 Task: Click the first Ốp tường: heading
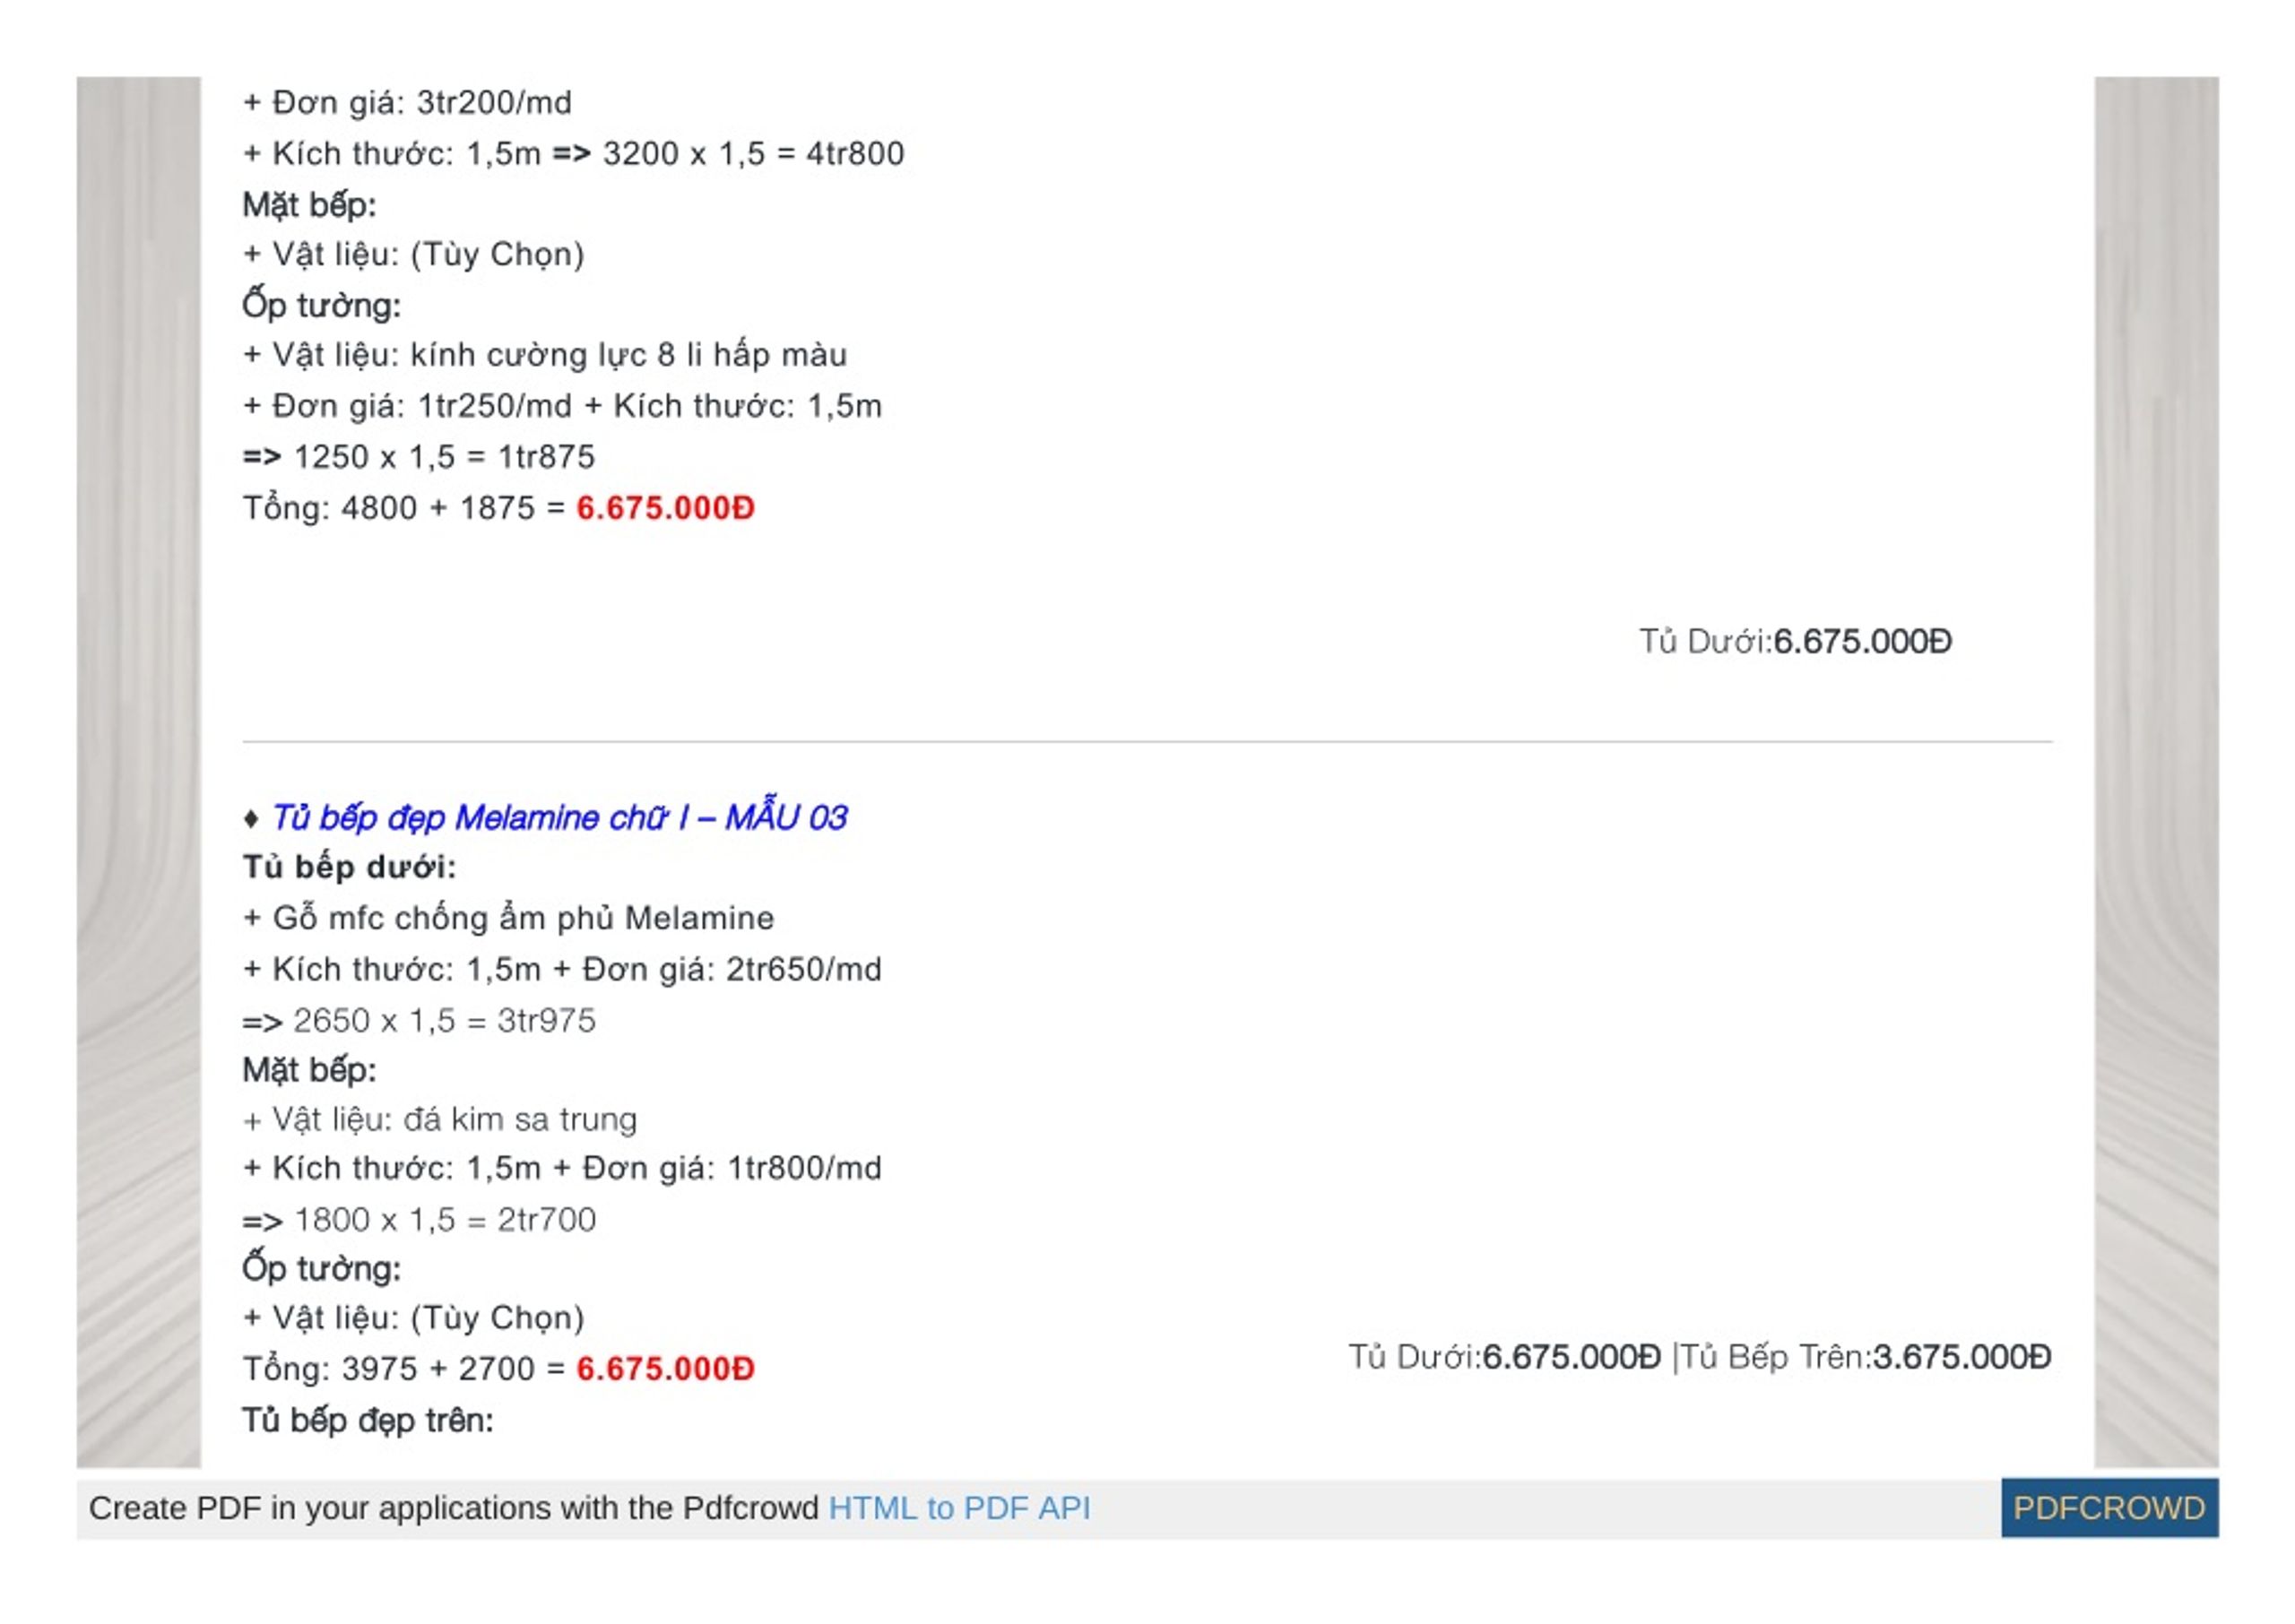coord(321,304)
